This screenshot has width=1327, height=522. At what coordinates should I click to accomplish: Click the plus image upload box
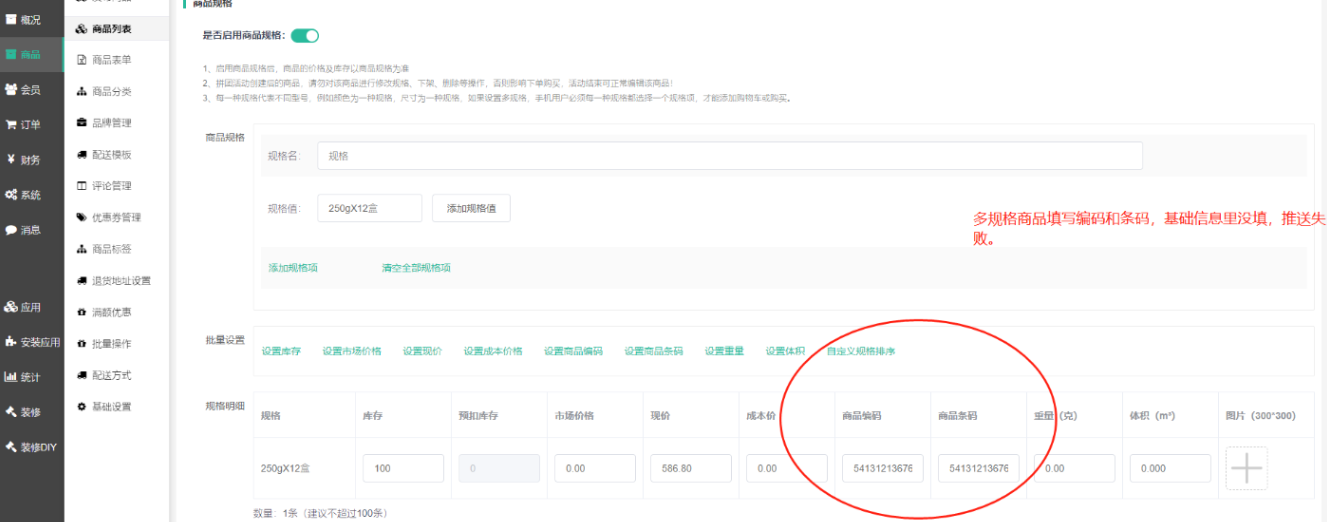point(1246,468)
